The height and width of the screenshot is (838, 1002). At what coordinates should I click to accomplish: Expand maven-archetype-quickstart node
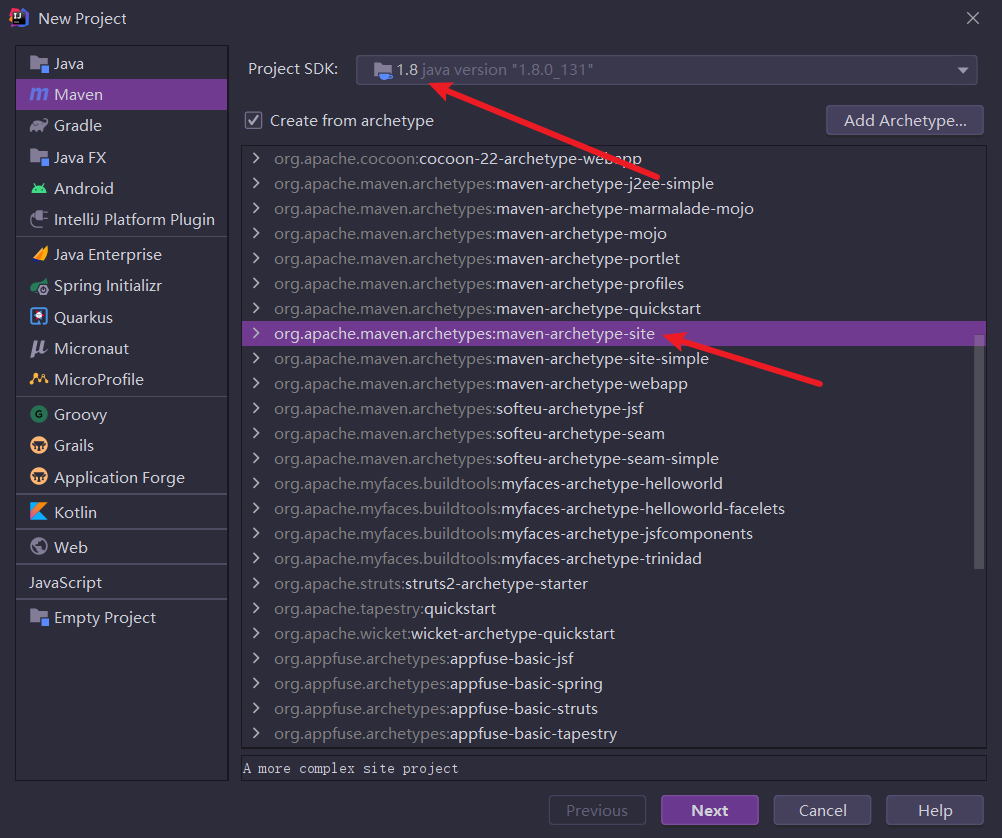pos(256,308)
